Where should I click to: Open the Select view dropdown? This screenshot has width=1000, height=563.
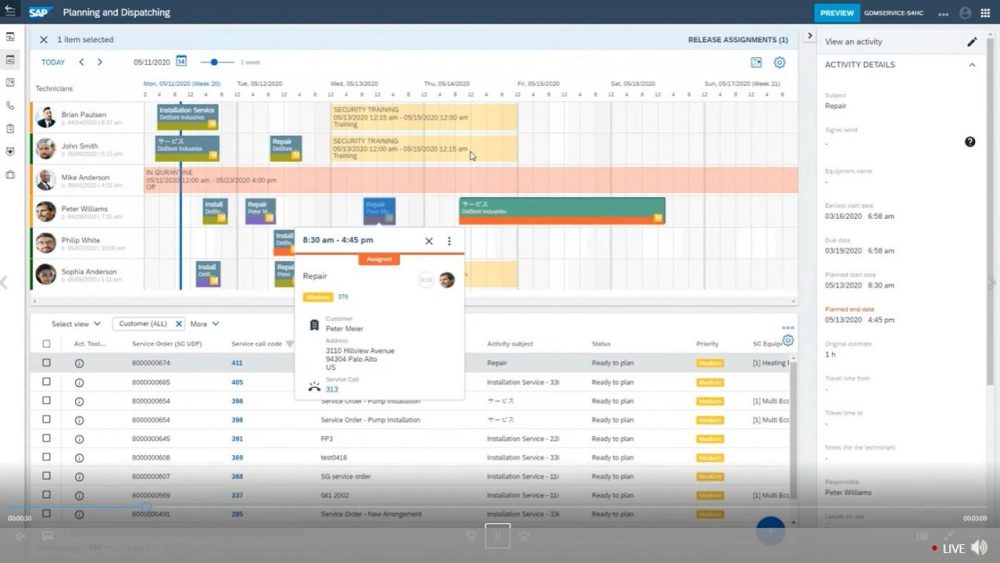click(x=76, y=324)
